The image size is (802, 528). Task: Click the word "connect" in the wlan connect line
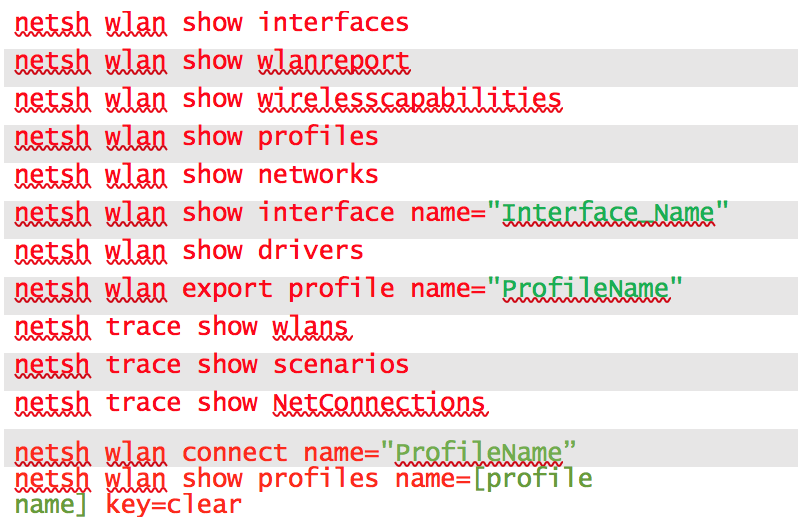[234, 453]
